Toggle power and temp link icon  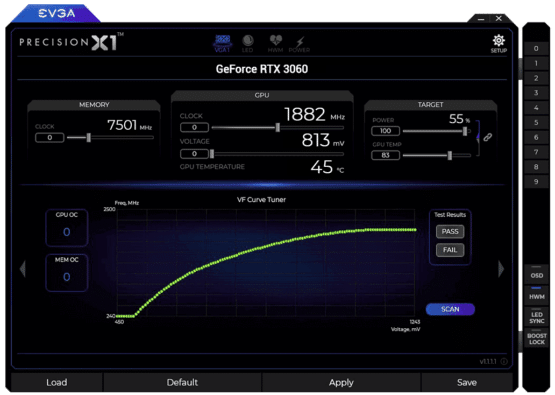487,137
